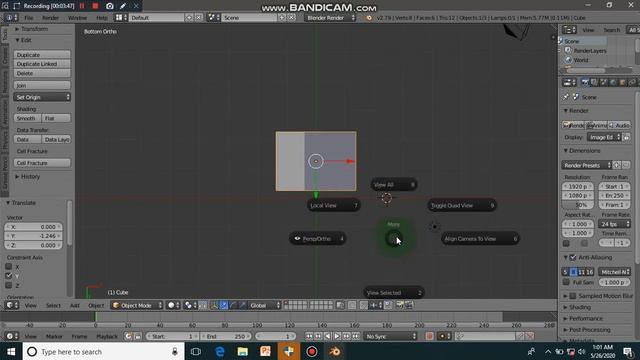
Task: Open the 3D viewport View menu
Action: pyautogui.click(x=31, y=305)
